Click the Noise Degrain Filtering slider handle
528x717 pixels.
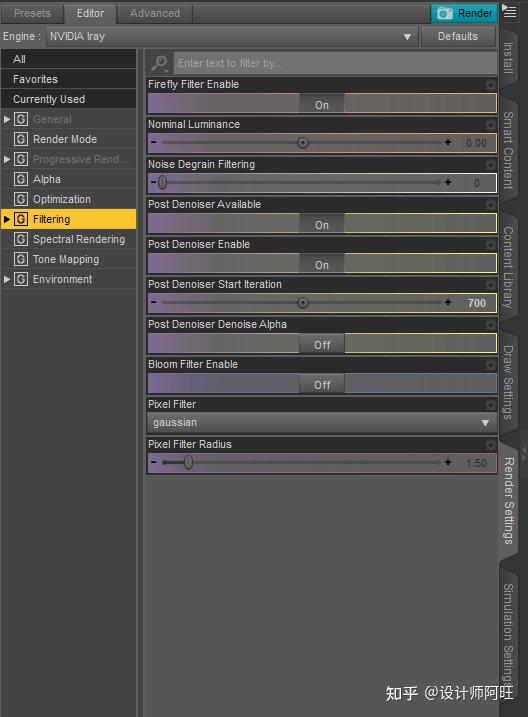(163, 182)
